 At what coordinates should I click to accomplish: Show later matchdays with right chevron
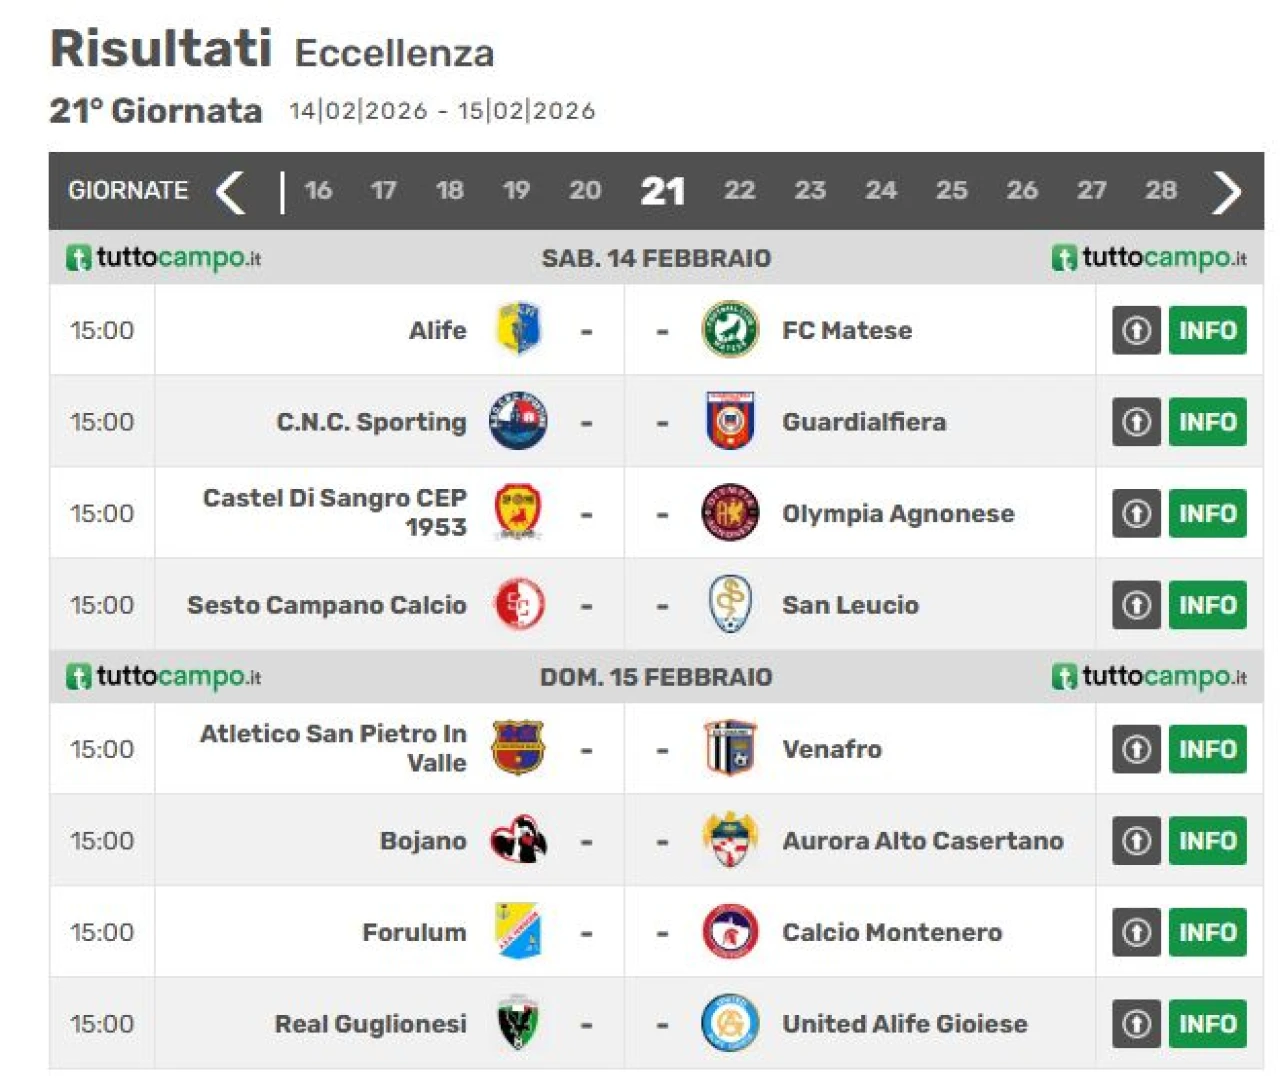pyautogui.click(x=1226, y=191)
